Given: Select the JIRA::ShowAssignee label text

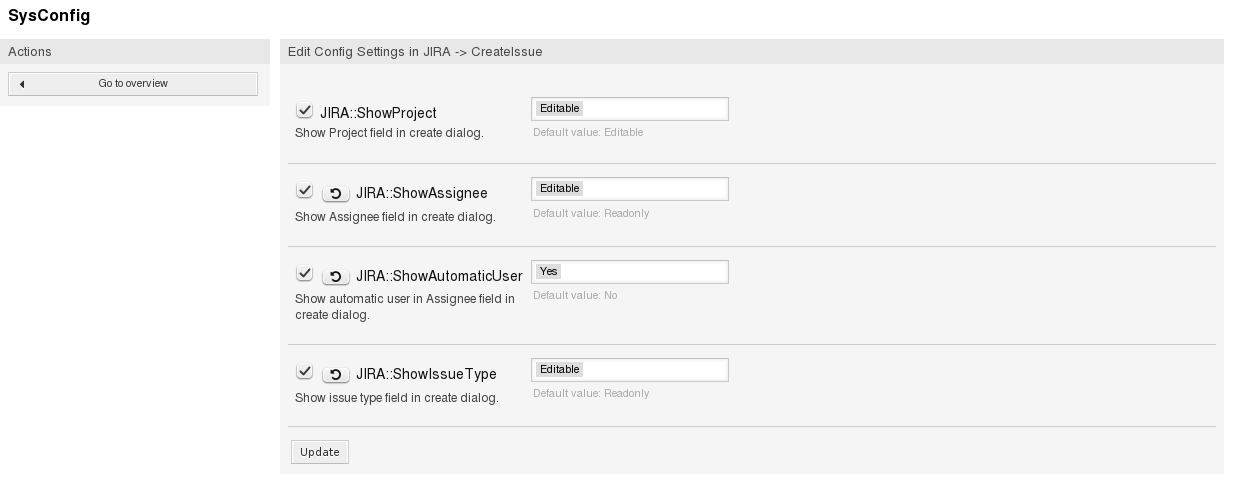Looking at the screenshot, I should [x=421, y=193].
